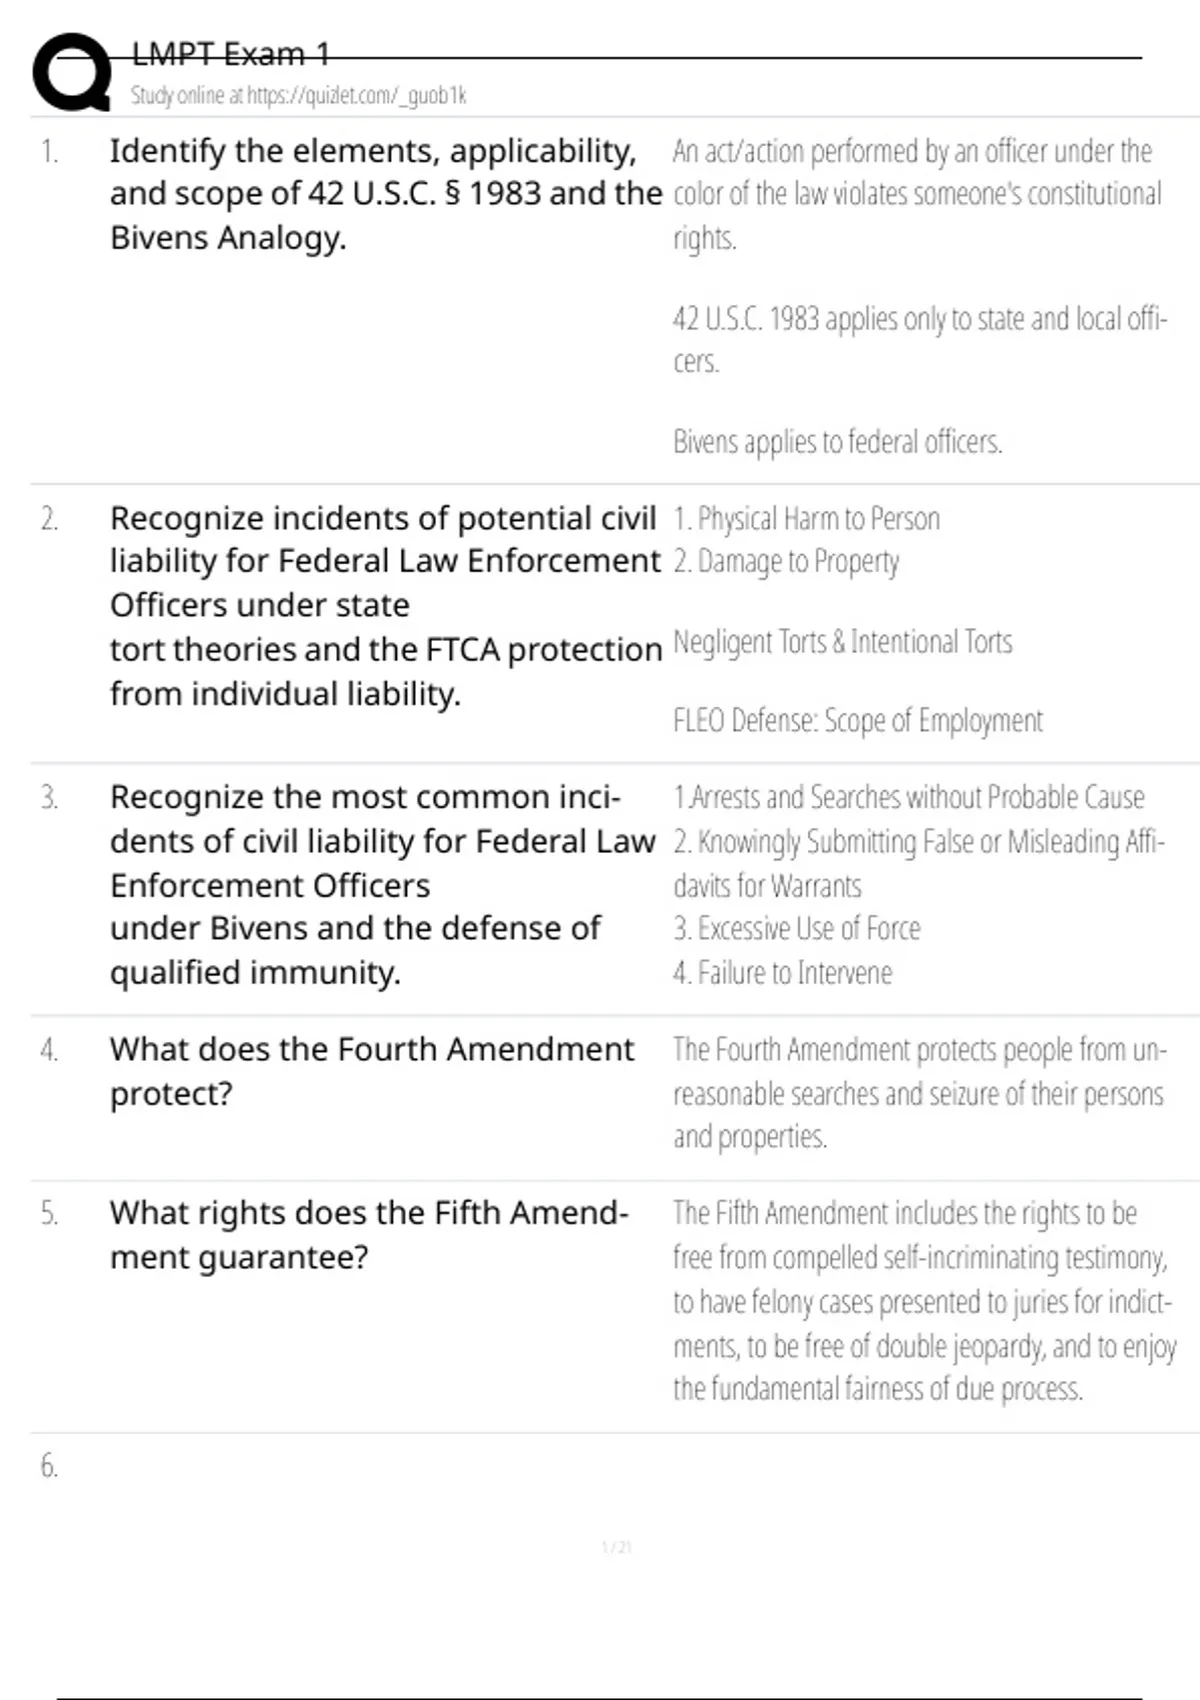This screenshot has width=1200, height=1700.
Task: Open the quizlet.com study link
Action: point(298,96)
